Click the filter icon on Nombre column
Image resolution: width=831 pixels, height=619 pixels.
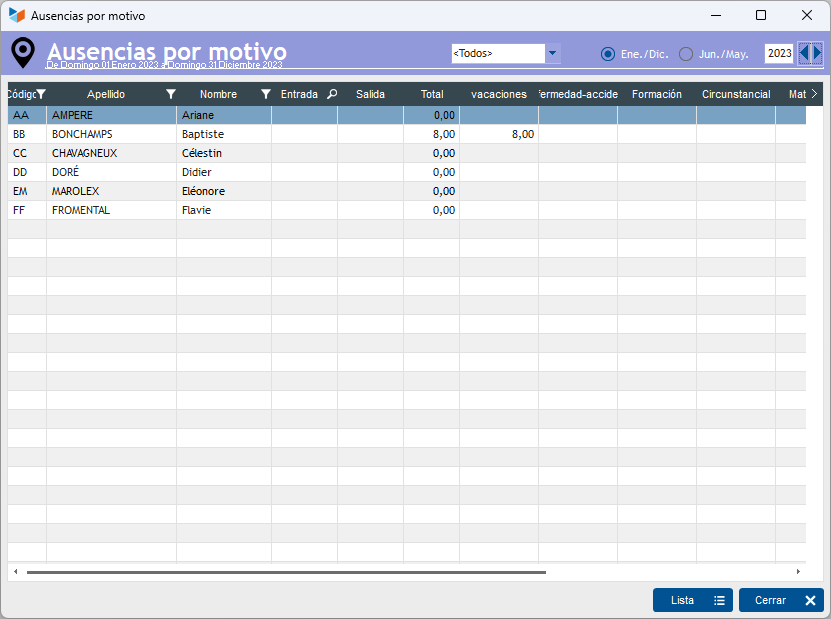[266, 94]
